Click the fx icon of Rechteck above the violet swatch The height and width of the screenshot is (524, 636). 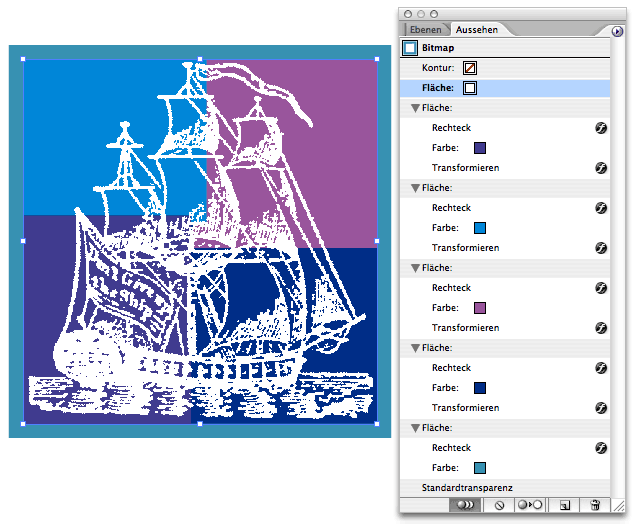coord(601,128)
